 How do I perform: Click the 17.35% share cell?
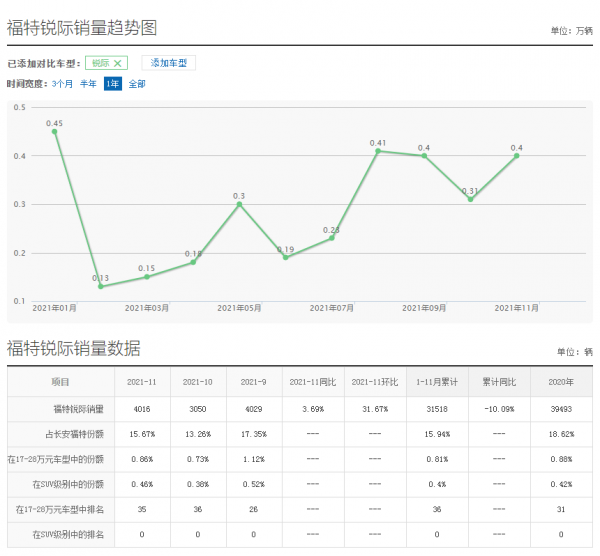pyautogui.click(x=253, y=434)
